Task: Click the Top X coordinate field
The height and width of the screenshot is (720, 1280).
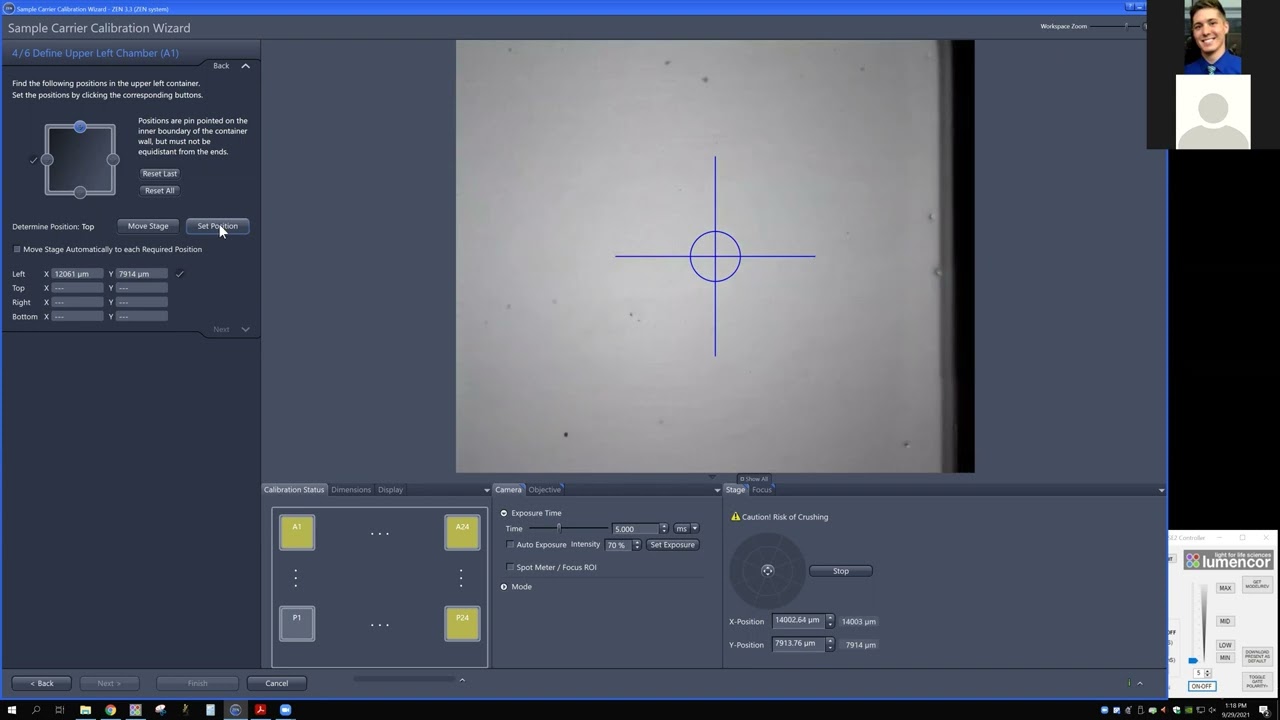Action: (77, 288)
